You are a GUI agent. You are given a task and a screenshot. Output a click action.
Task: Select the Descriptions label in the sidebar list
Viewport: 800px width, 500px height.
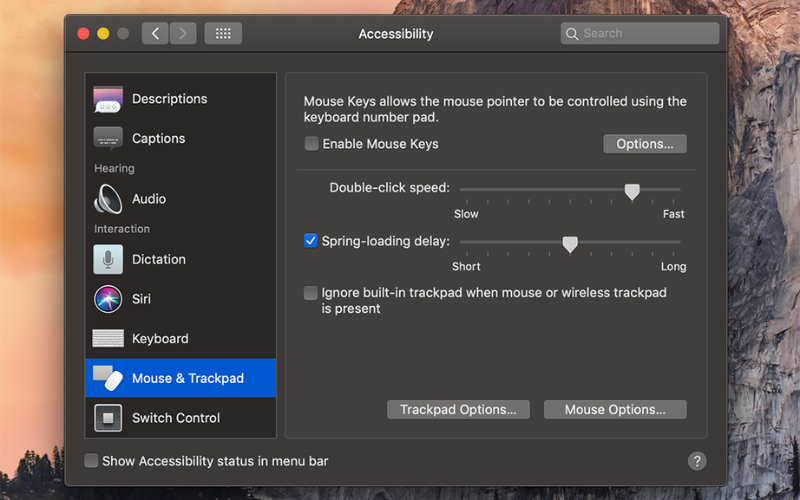click(170, 98)
